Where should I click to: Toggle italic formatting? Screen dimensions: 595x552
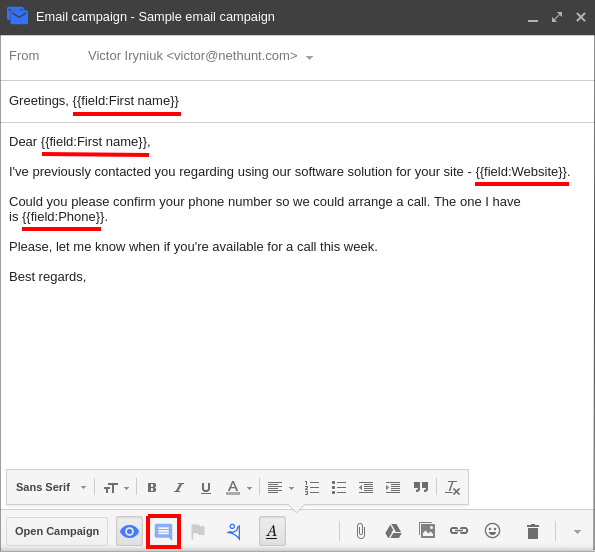pos(179,488)
